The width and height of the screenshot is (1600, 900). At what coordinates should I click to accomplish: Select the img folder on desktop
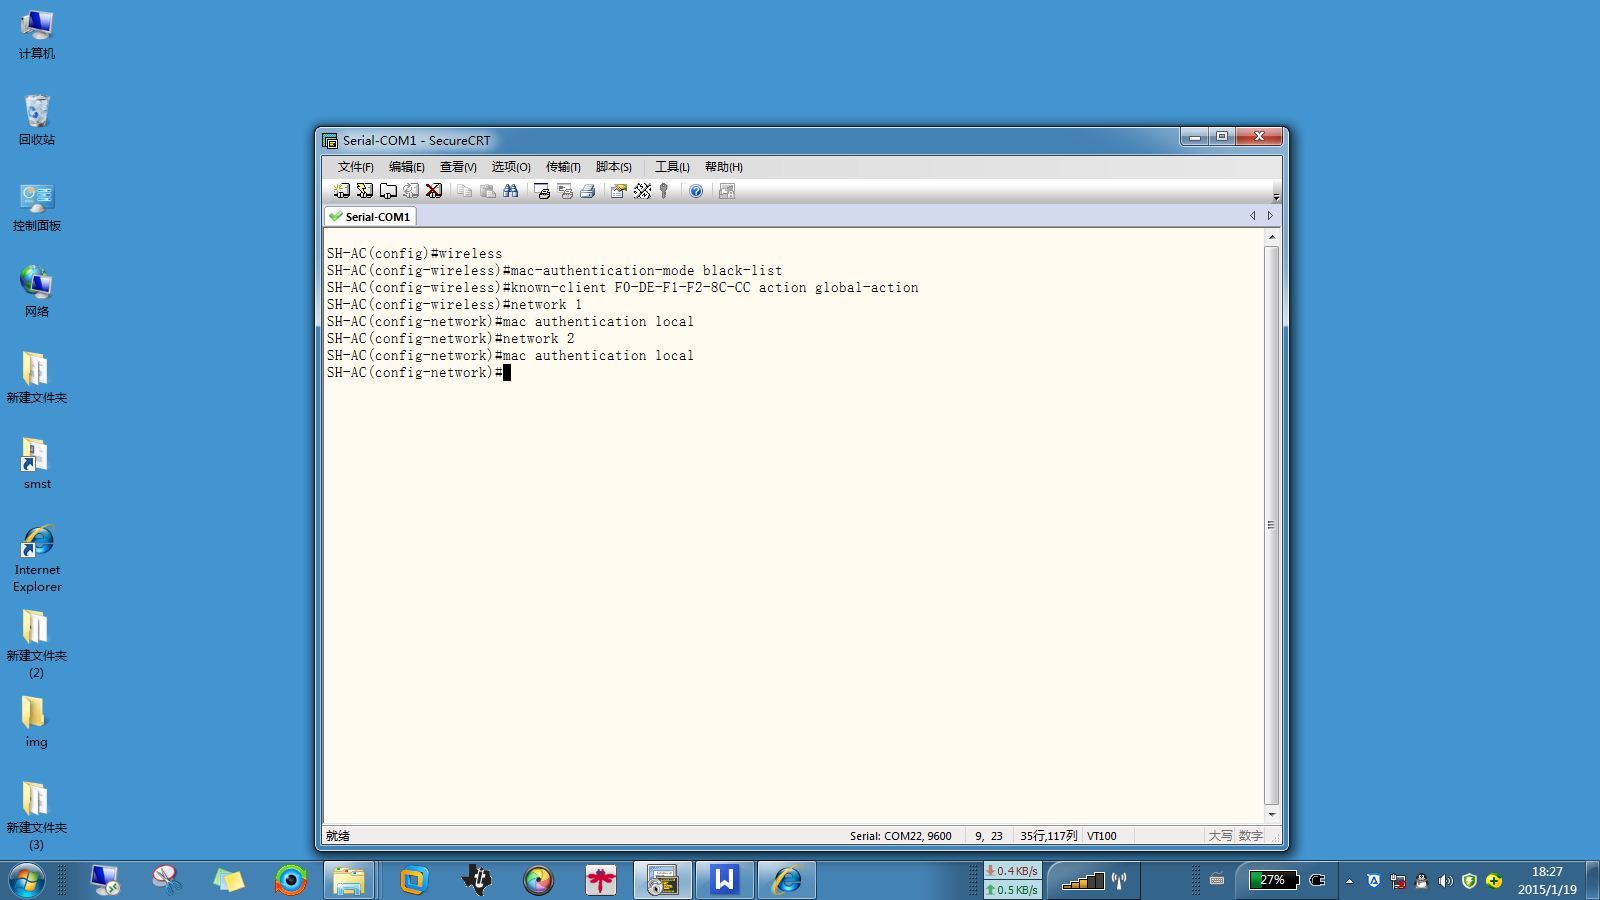tap(37, 723)
